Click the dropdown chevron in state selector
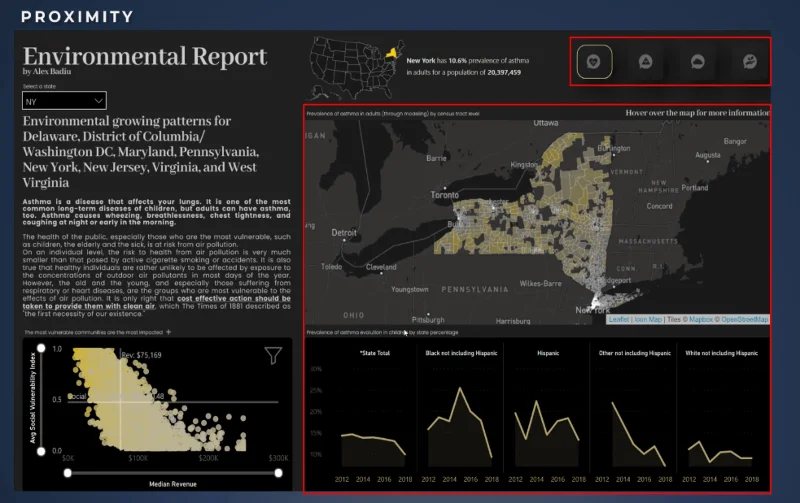800x503 pixels. (98, 101)
